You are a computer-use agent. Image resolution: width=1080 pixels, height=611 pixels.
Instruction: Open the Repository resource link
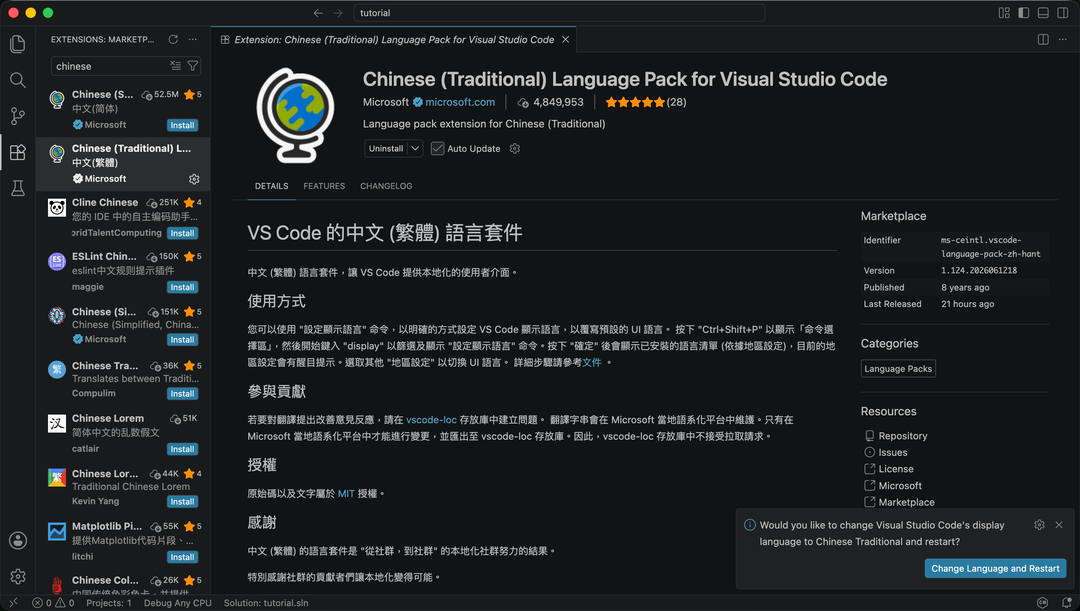902,436
